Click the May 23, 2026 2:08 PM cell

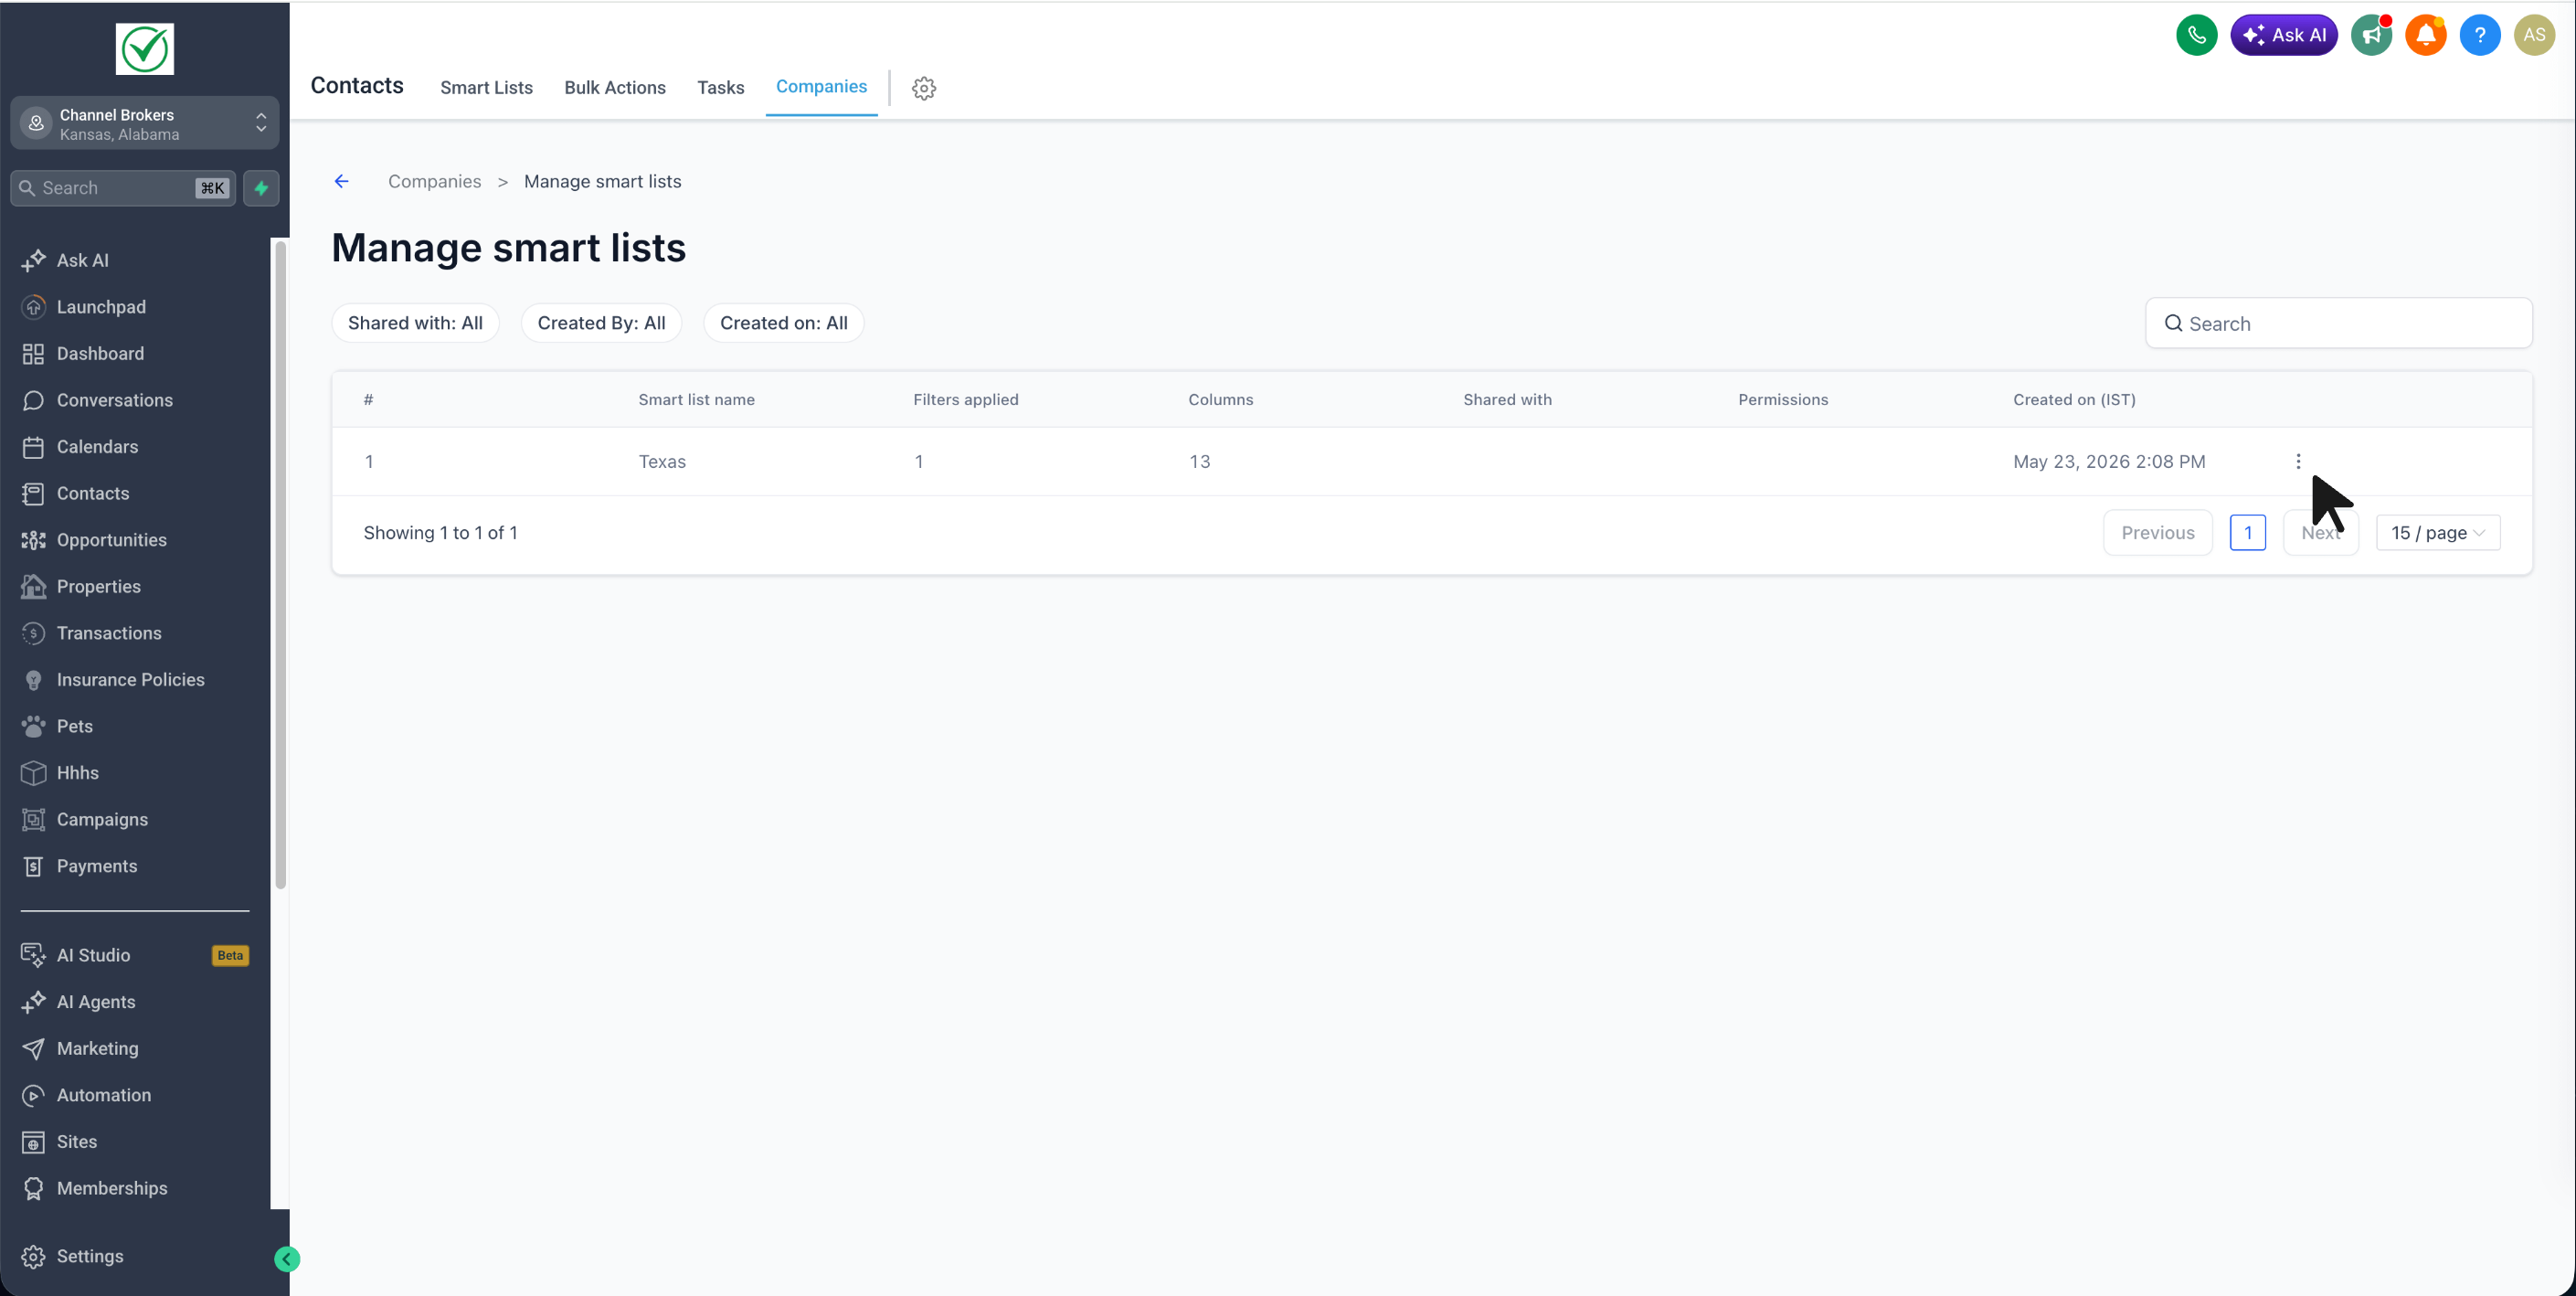point(2109,461)
